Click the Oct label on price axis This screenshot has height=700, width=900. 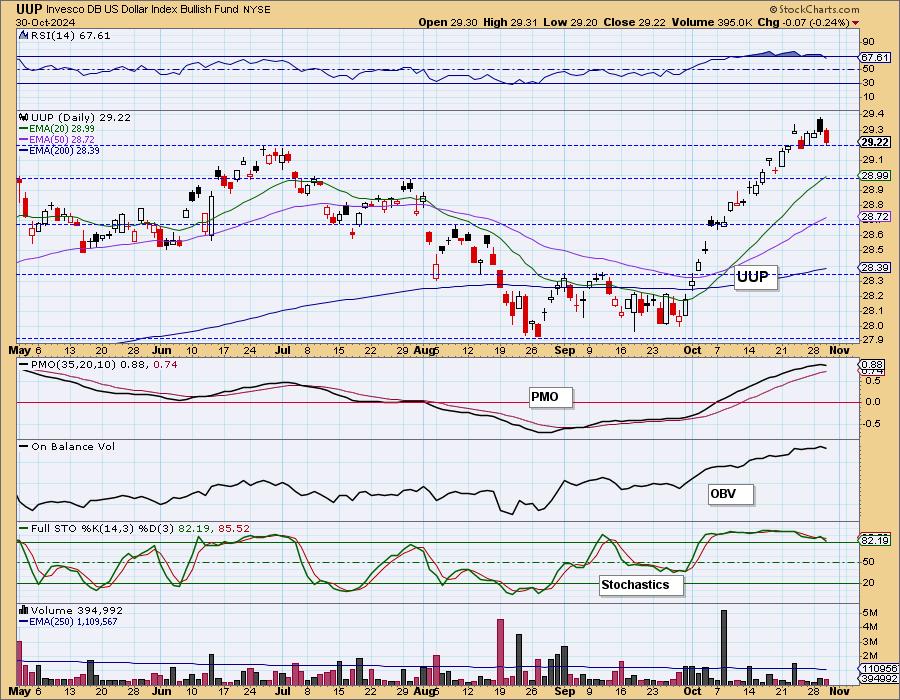tap(692, 350)
